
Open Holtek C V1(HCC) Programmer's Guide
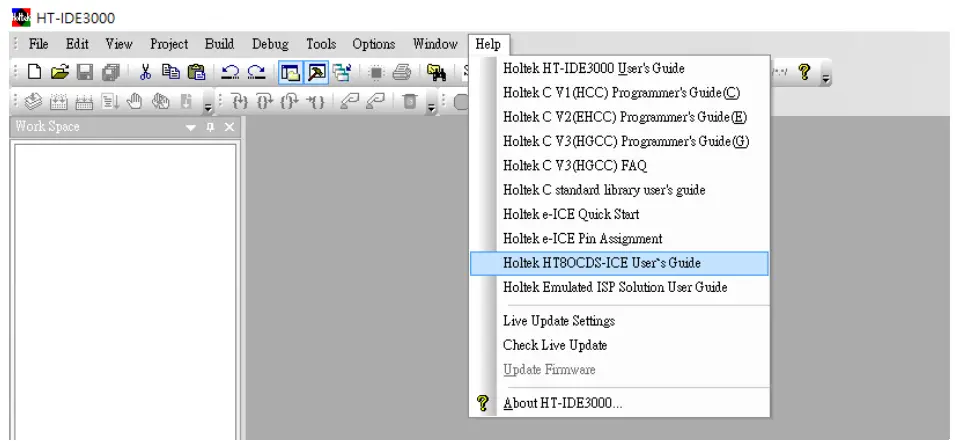click(x=619, y=93)
